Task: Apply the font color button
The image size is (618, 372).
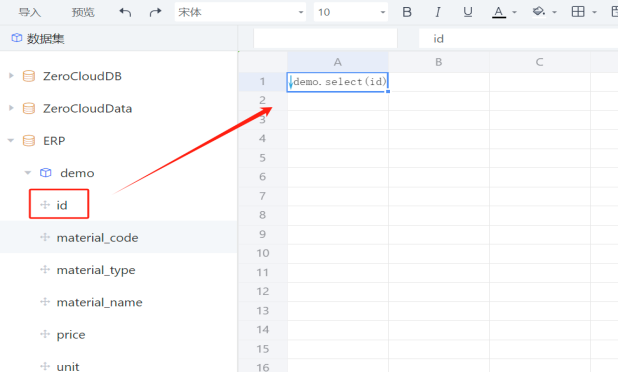Action: pos(499,12)
